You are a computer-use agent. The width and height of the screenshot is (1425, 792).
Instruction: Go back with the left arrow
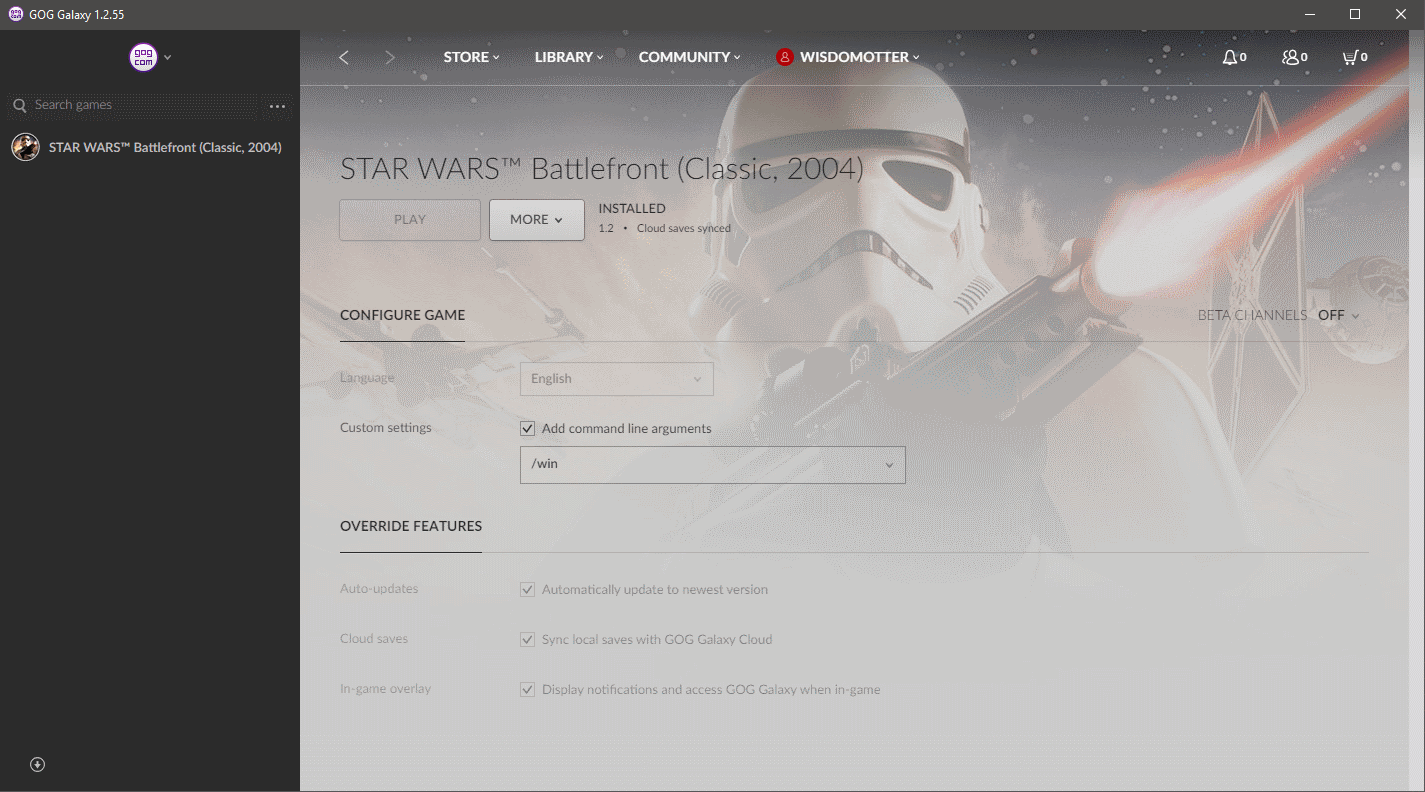[344, 57]
